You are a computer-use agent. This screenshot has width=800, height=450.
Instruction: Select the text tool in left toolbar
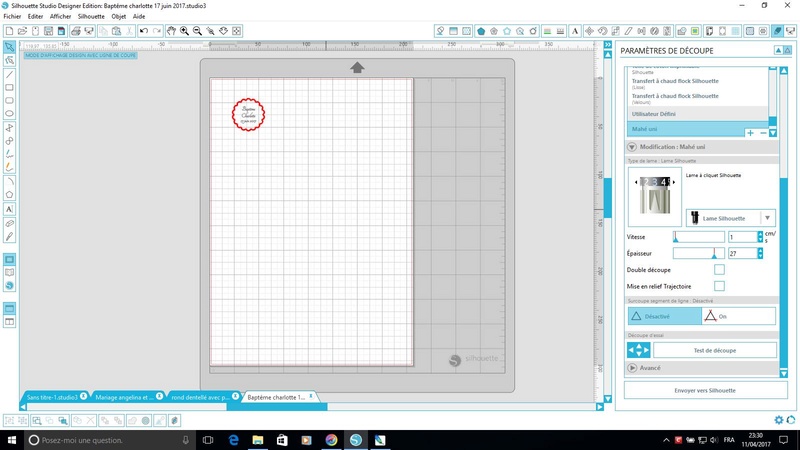point(9,209)
